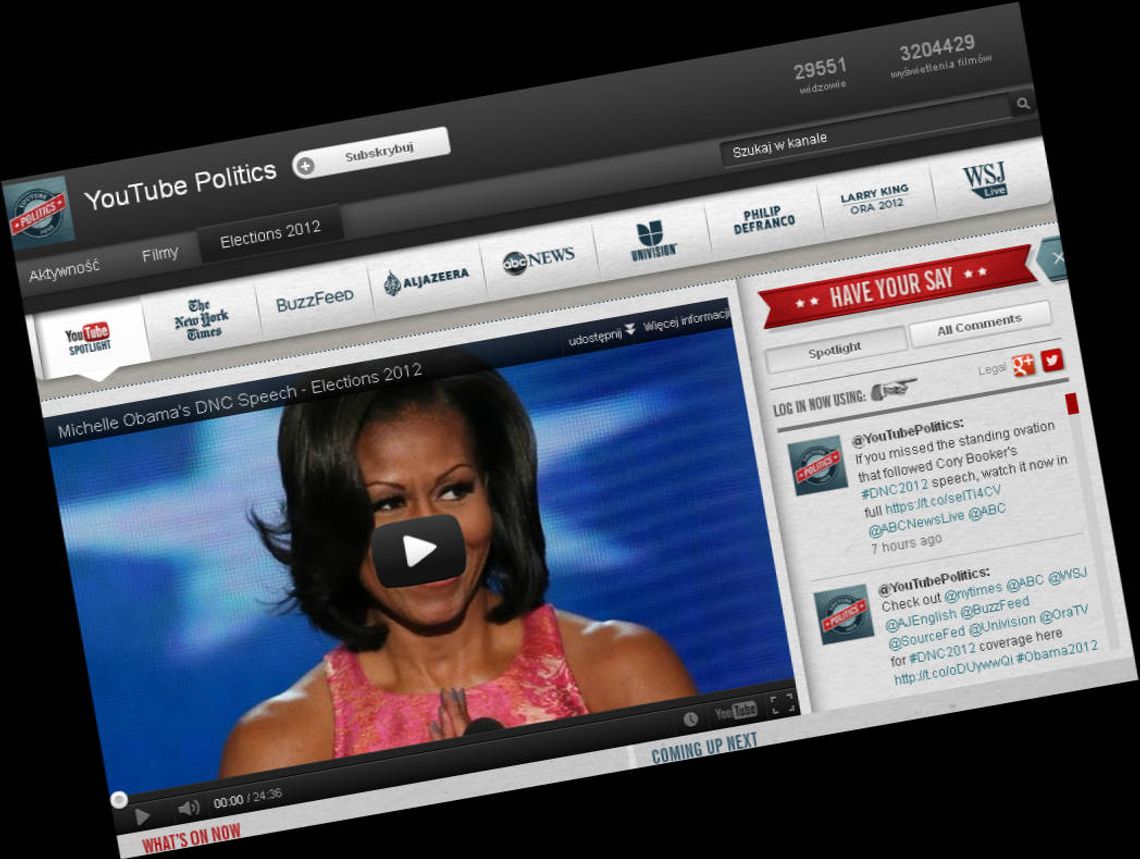Open the BuzzFeed channel logo

(x=314, y=300)
